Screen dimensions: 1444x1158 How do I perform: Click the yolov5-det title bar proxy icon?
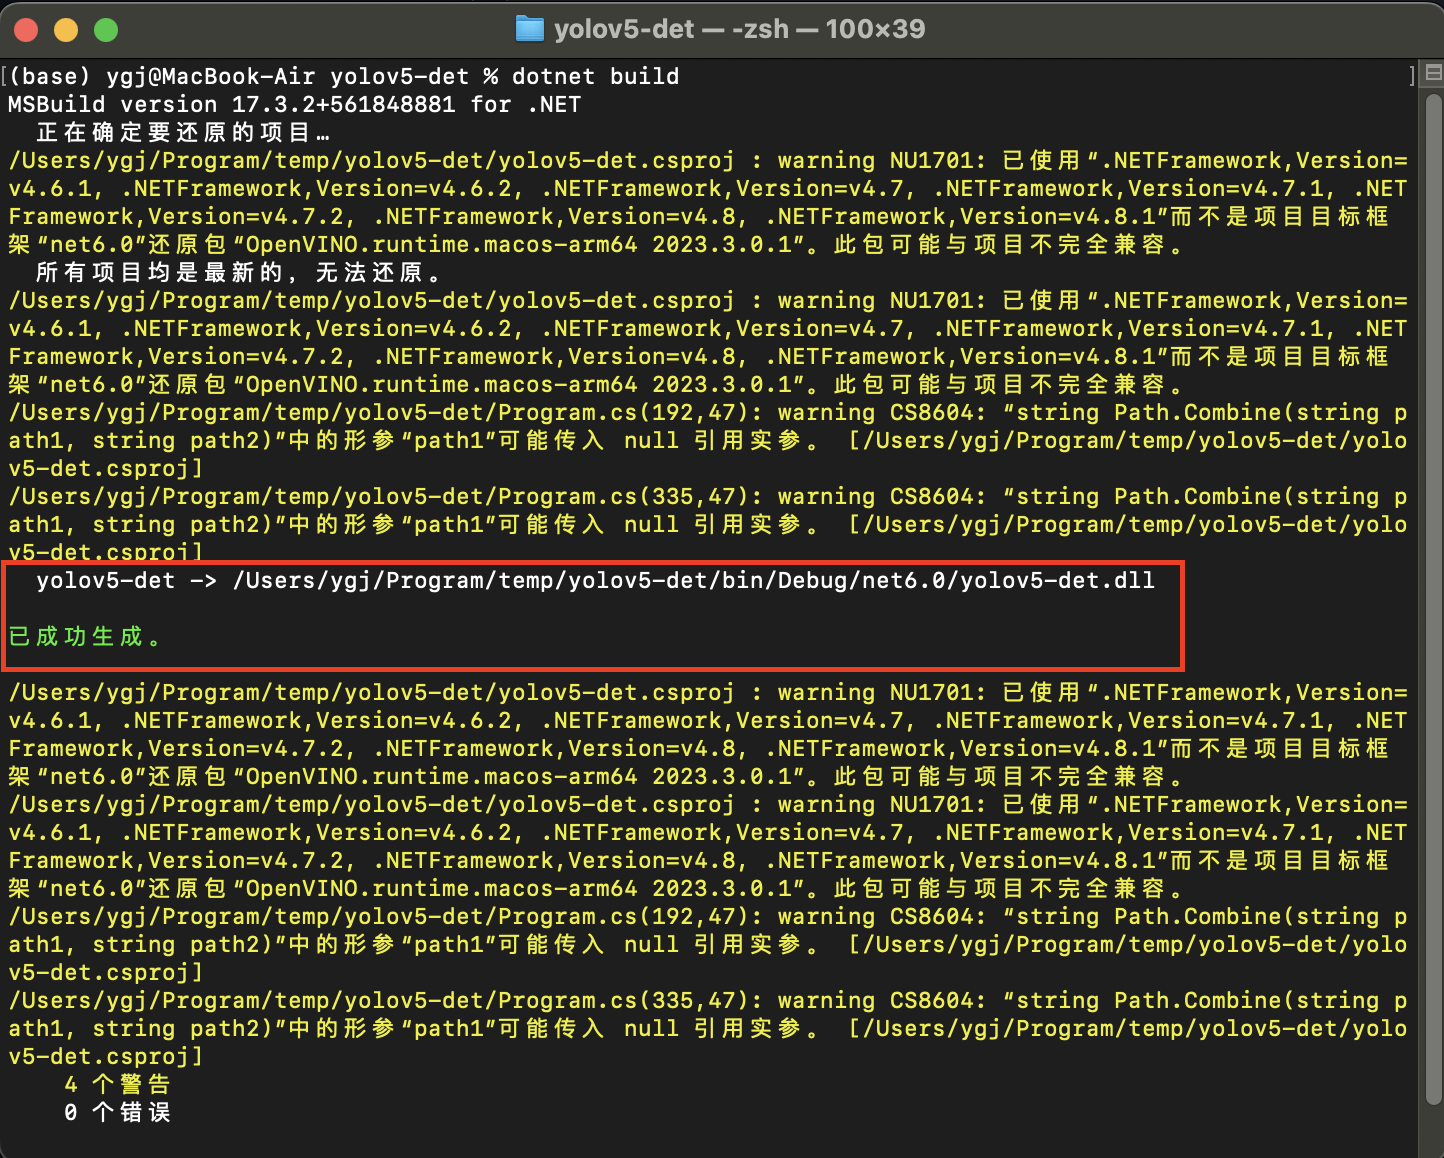530,29
